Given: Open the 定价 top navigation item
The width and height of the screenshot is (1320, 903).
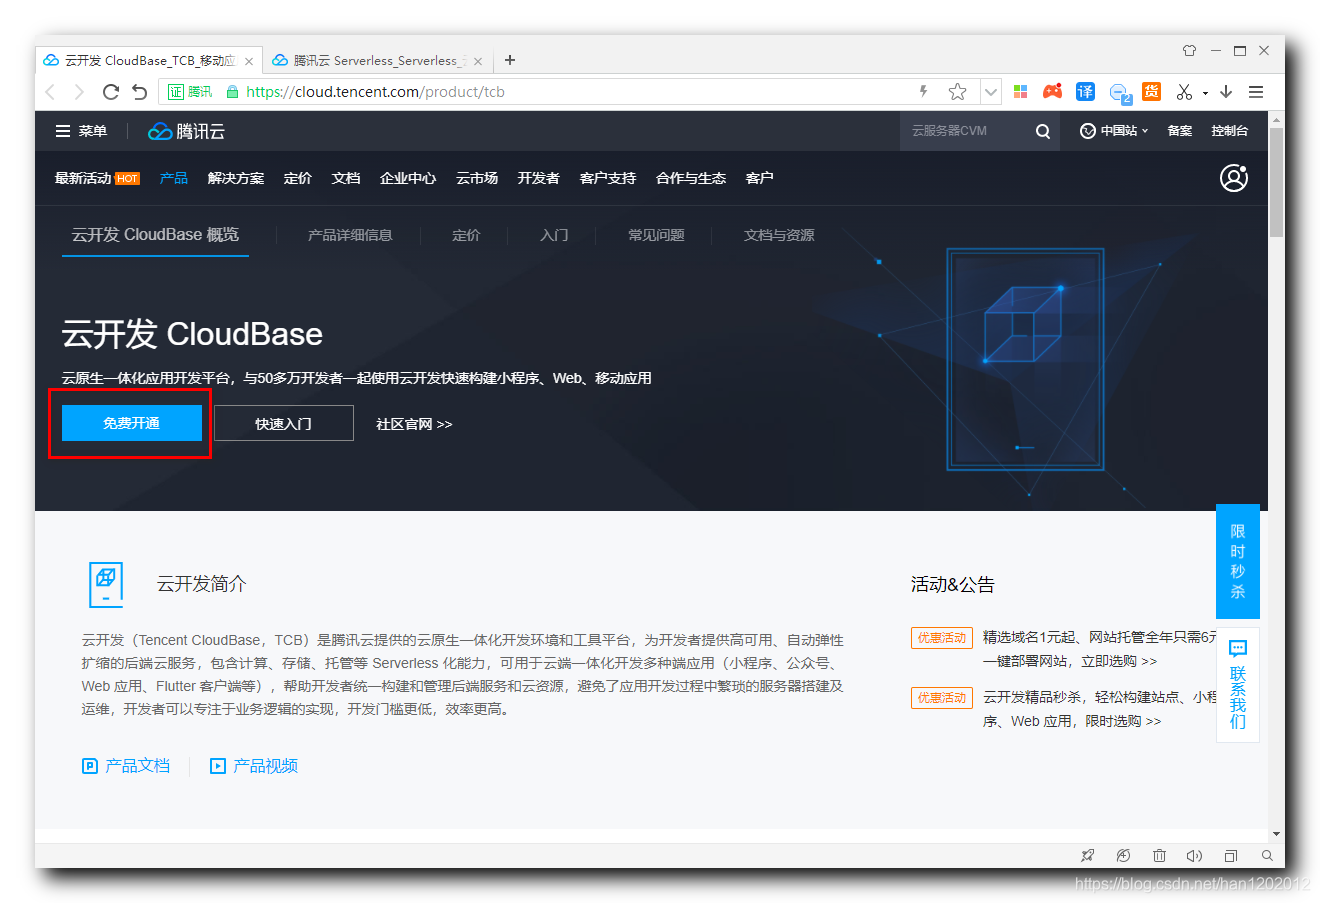Looking at the screenshot, I should click(297, 178).
